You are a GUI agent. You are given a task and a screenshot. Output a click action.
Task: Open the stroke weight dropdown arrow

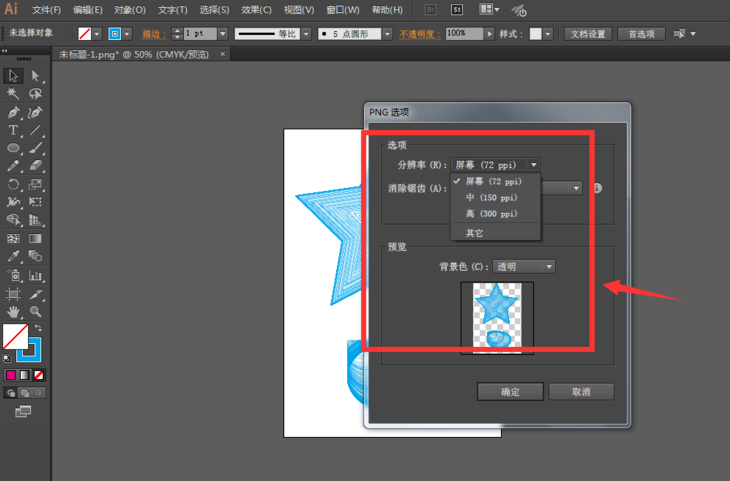223,34
